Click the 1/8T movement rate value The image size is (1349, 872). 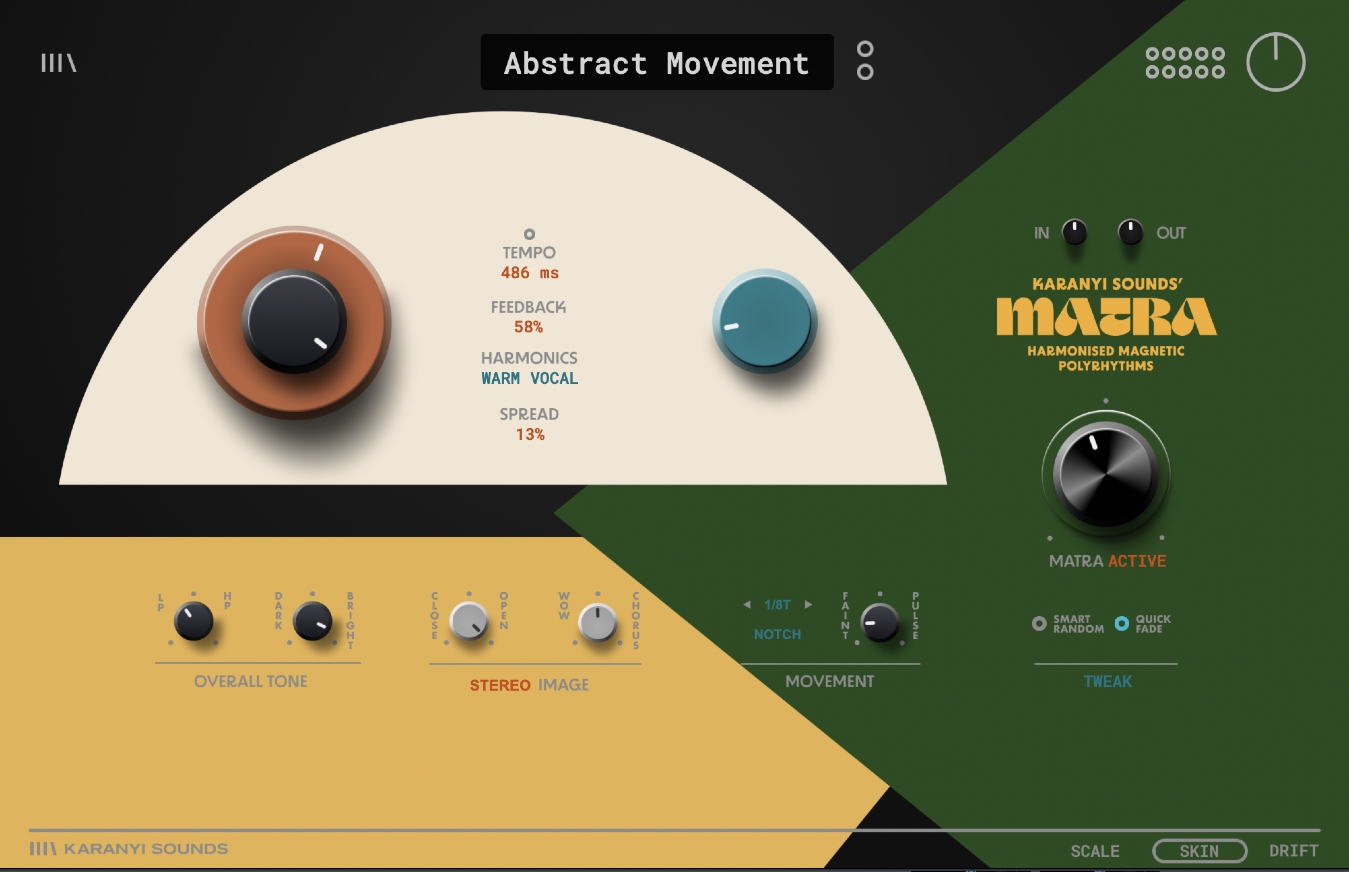(x=777, y=605)
